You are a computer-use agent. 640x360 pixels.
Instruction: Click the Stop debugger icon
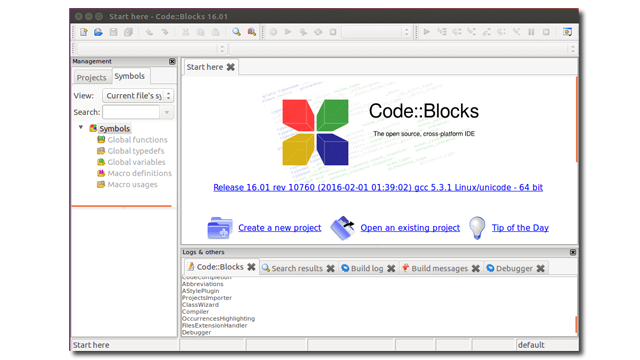click(546, 32)
